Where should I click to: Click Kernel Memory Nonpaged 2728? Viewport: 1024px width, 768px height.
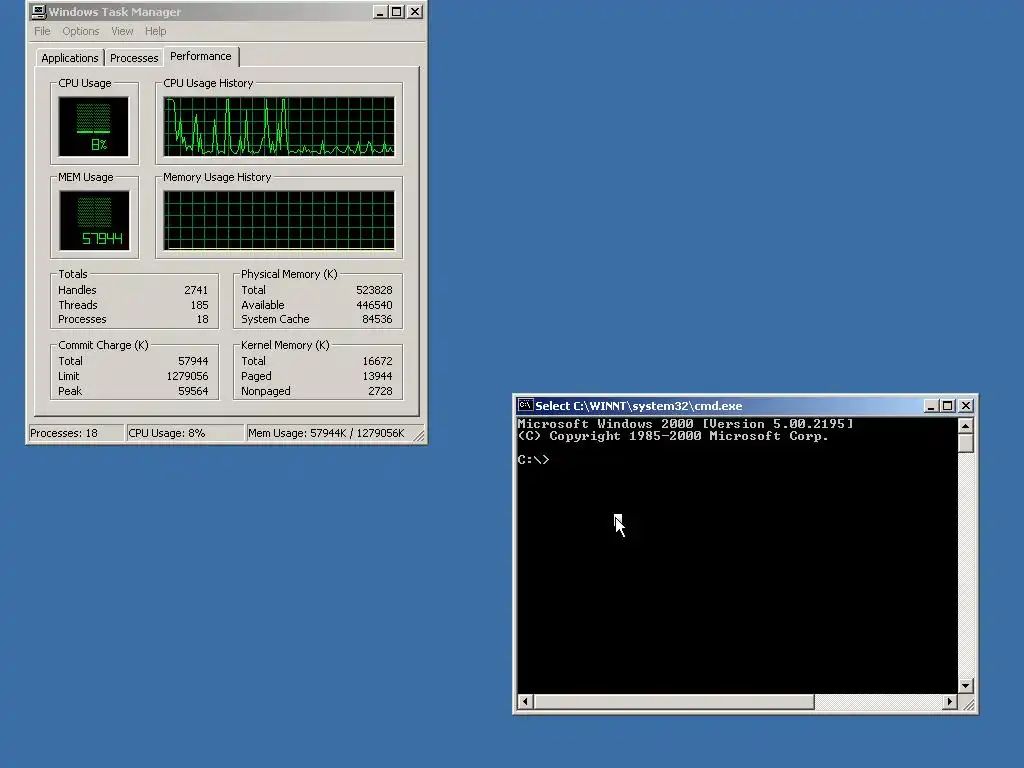[380, 391]
